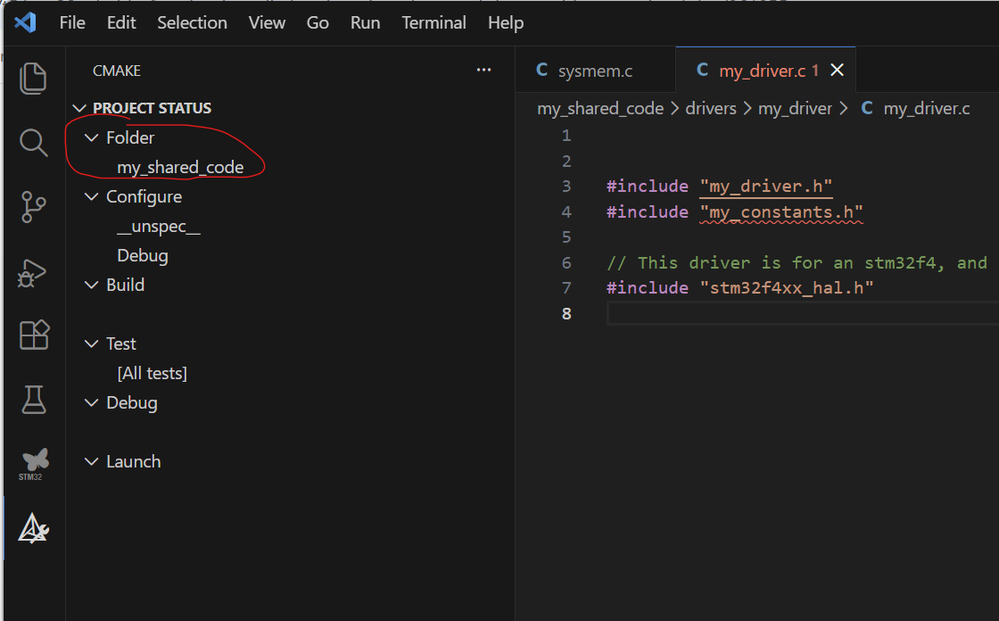
Task: Collapse the Configure tree node
Action: point(93,197)
